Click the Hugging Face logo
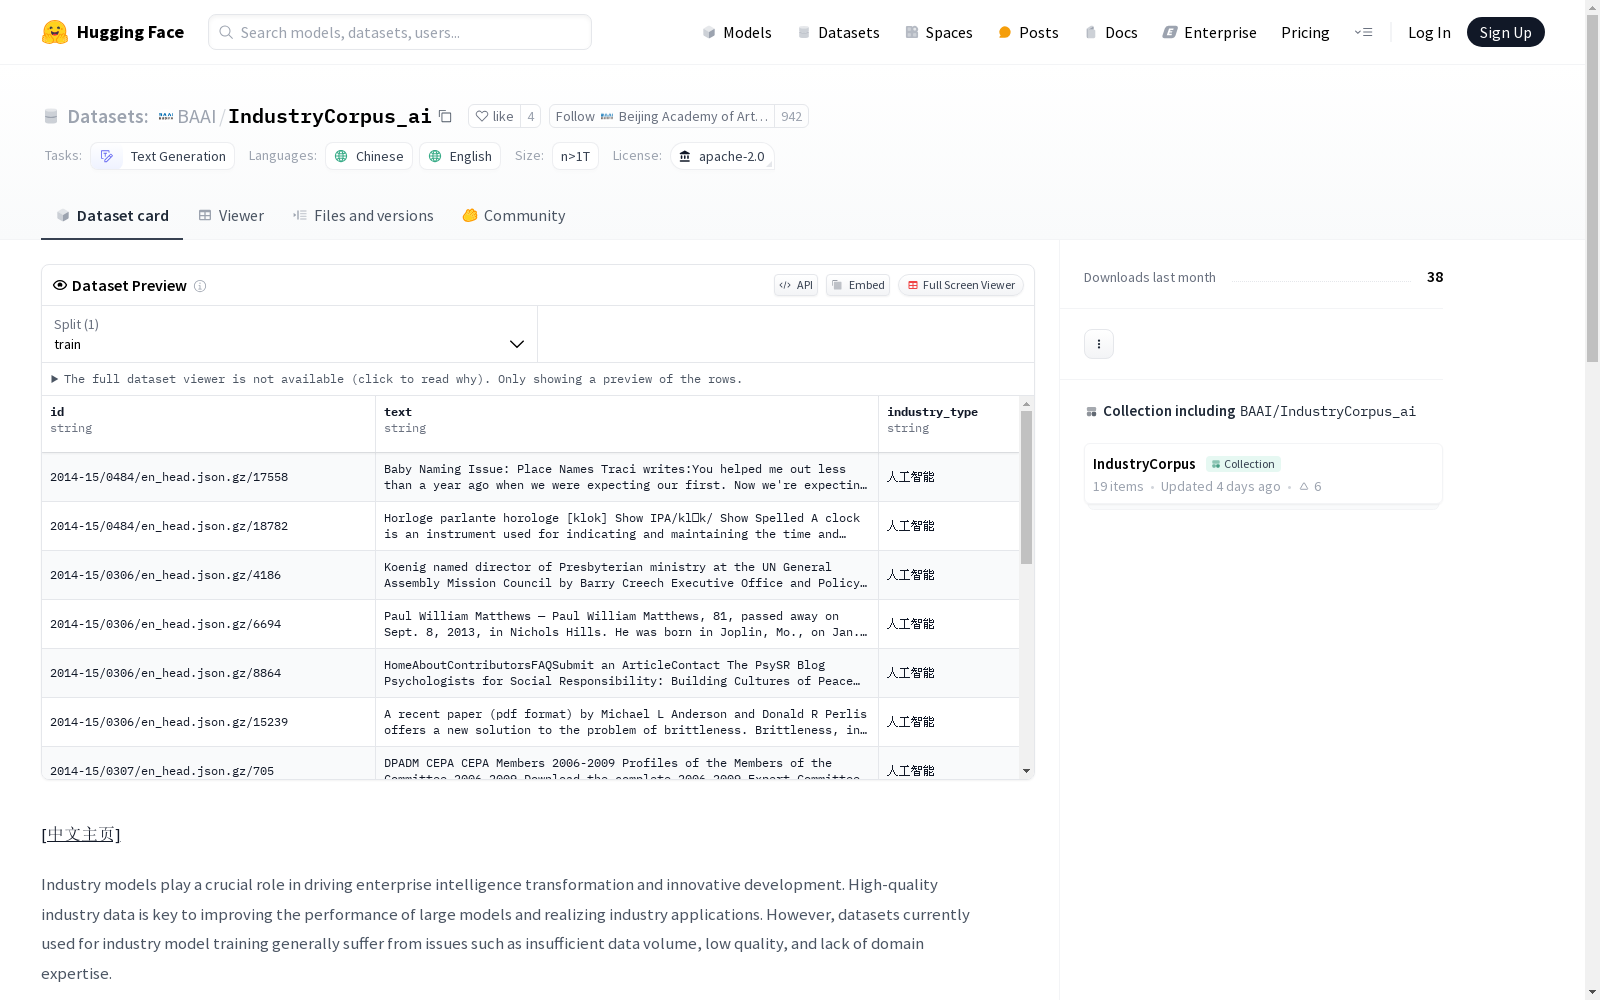This screenshot has height=1000, width=1600. [x=113, y=32]
